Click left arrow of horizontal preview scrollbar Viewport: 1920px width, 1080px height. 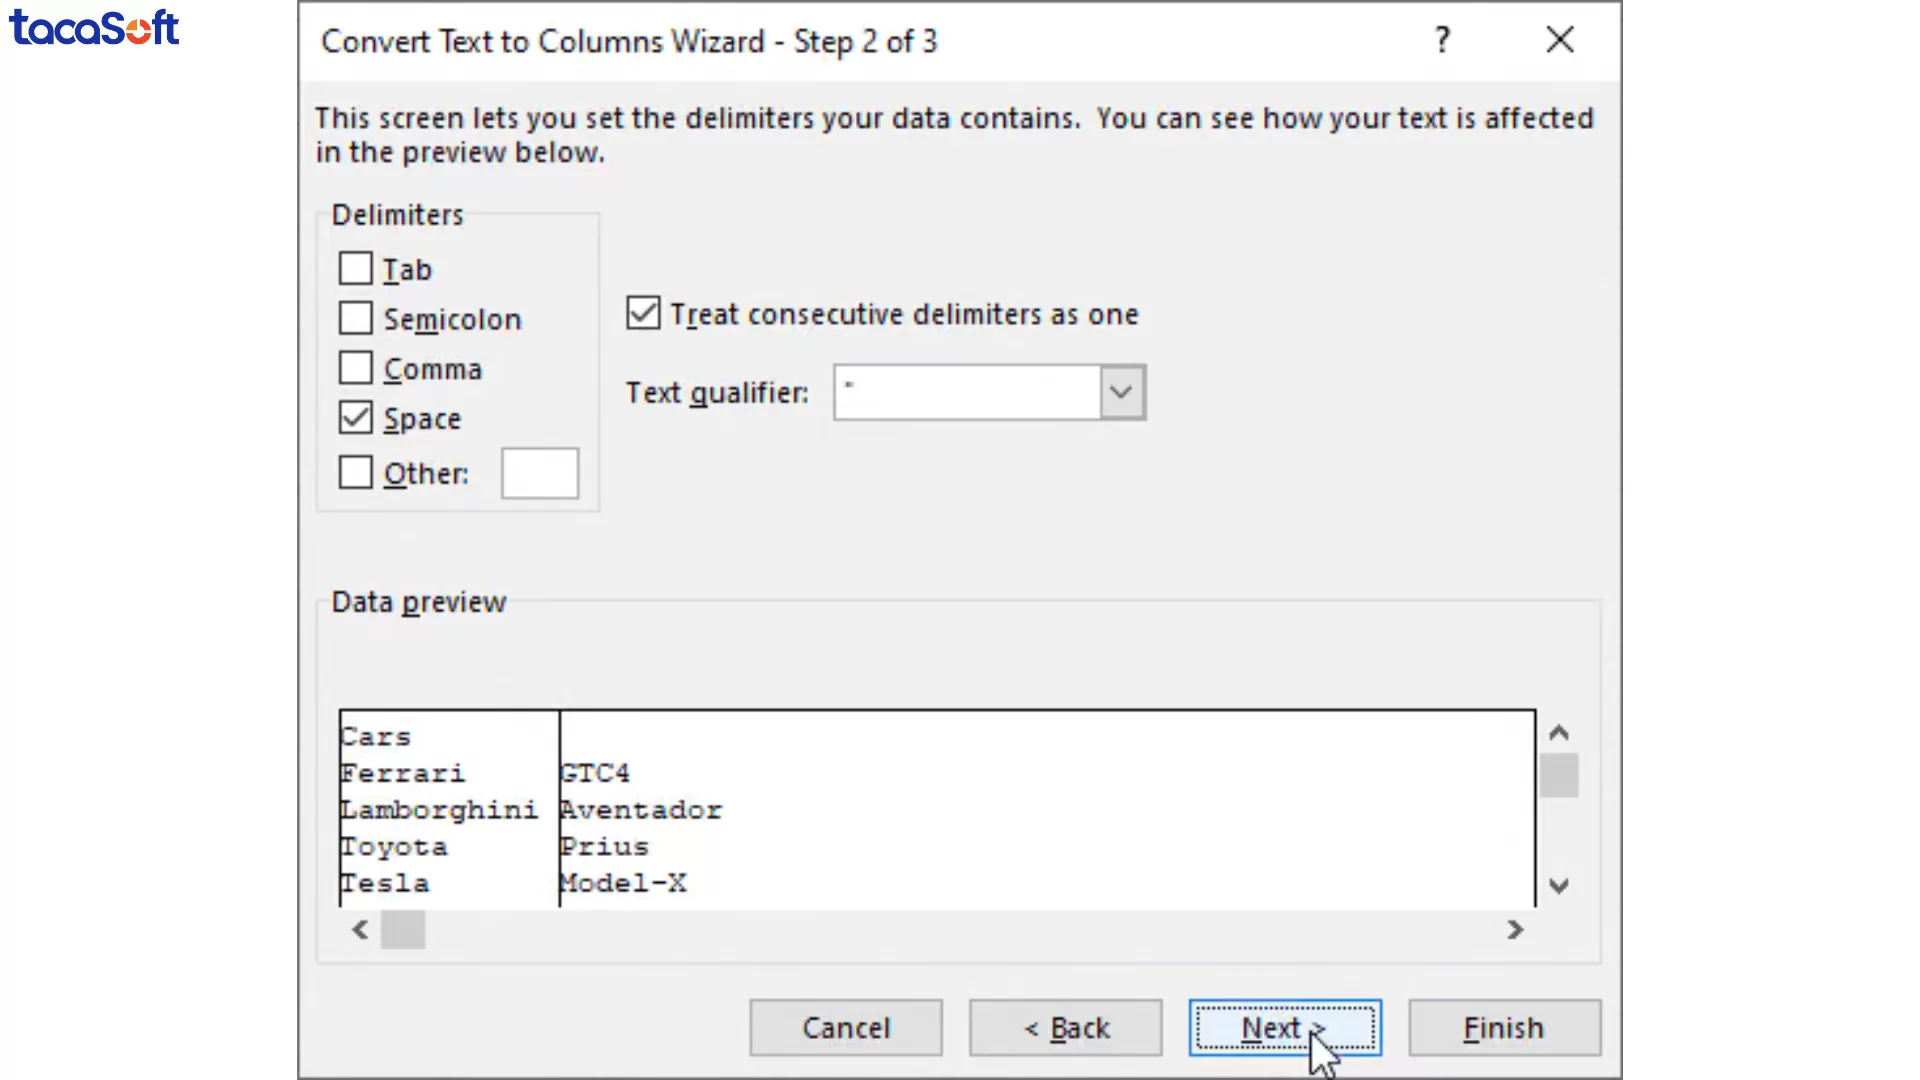pyautogui.click(x=361, y=930)
